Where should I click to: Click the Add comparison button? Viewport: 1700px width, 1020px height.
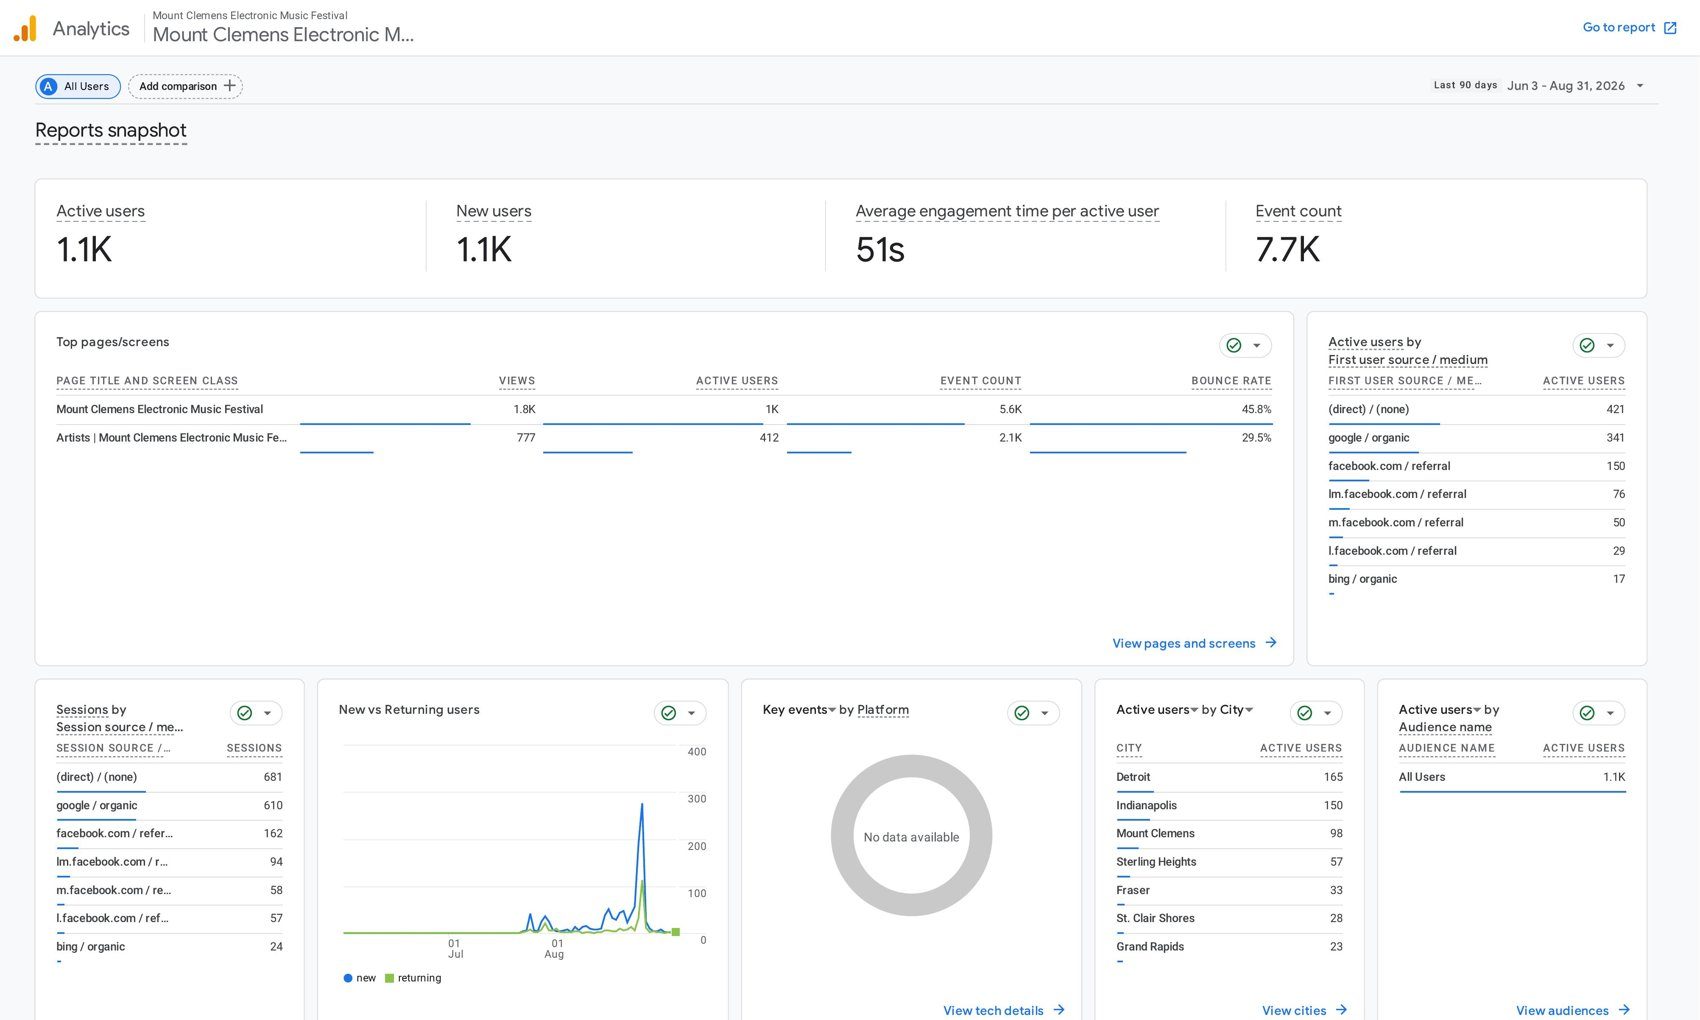click(185, 86)
